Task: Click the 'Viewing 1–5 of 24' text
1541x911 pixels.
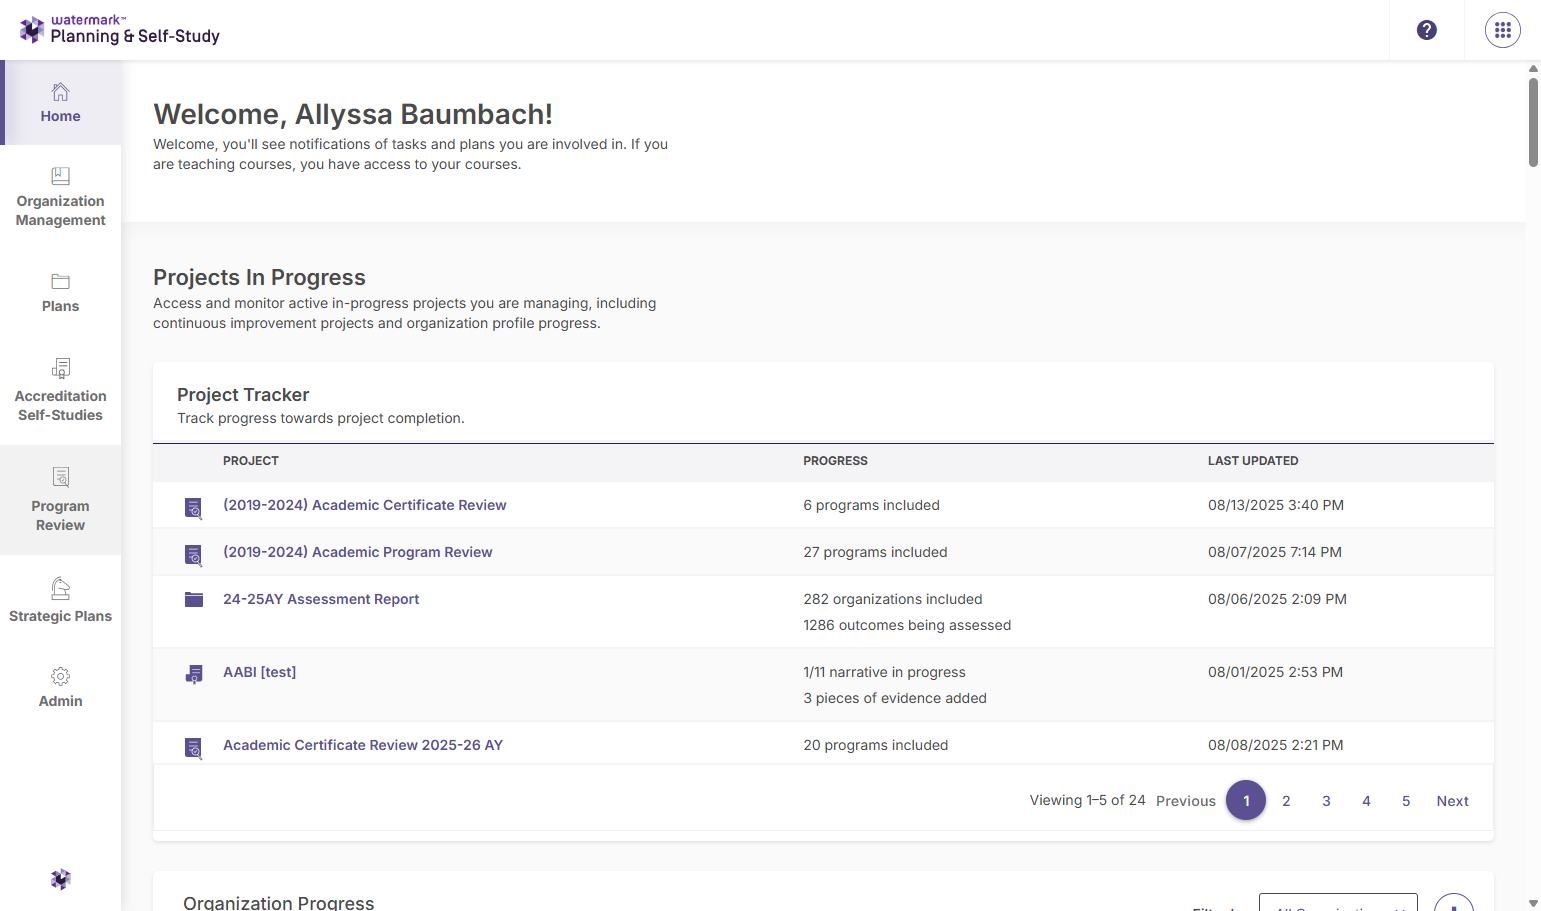Action: pos(1088,800)
